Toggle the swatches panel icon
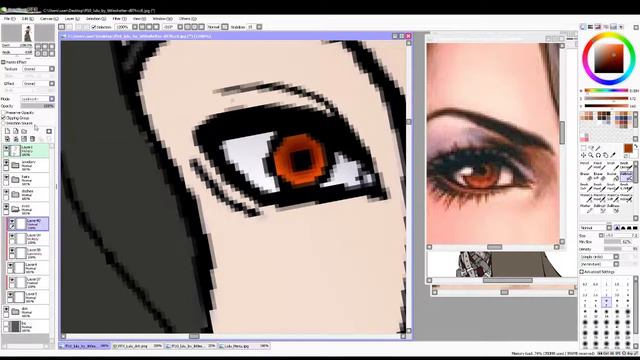 613,27
